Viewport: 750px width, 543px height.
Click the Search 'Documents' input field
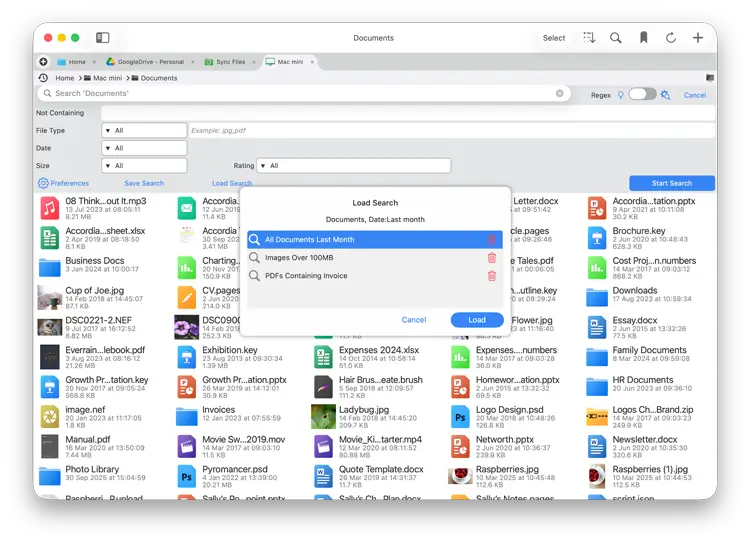click(300, 94)
